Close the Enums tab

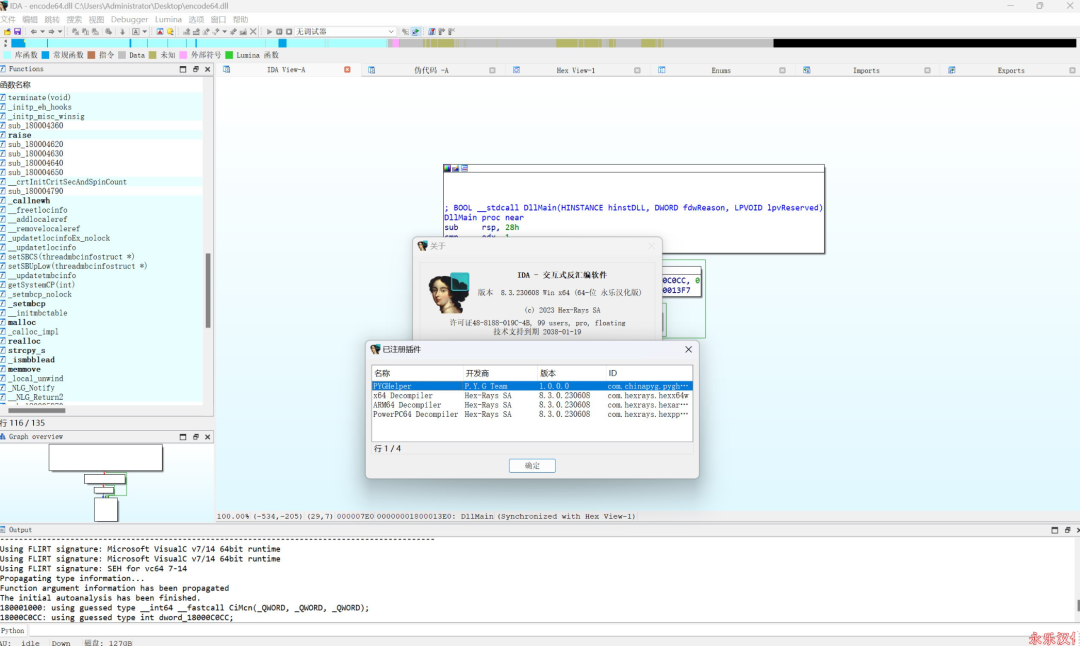click(x=782, y=70)
